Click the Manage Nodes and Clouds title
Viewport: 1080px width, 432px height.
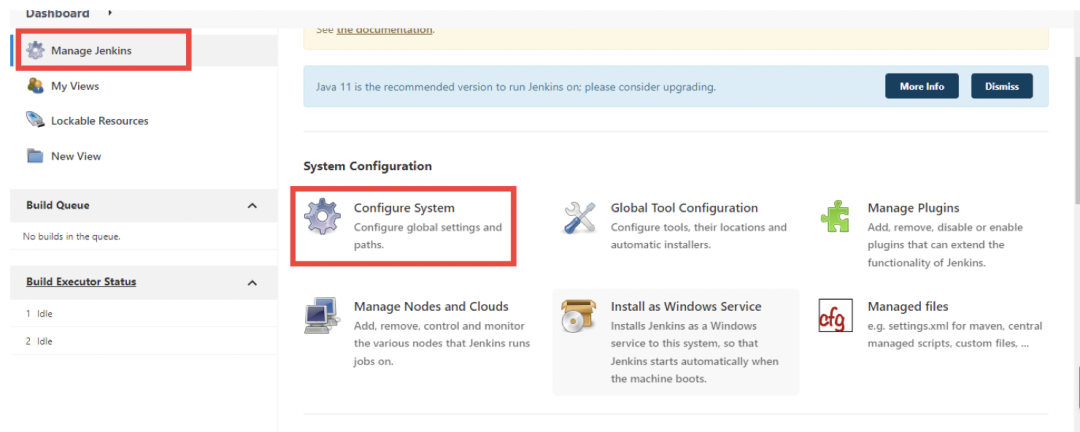431,306
